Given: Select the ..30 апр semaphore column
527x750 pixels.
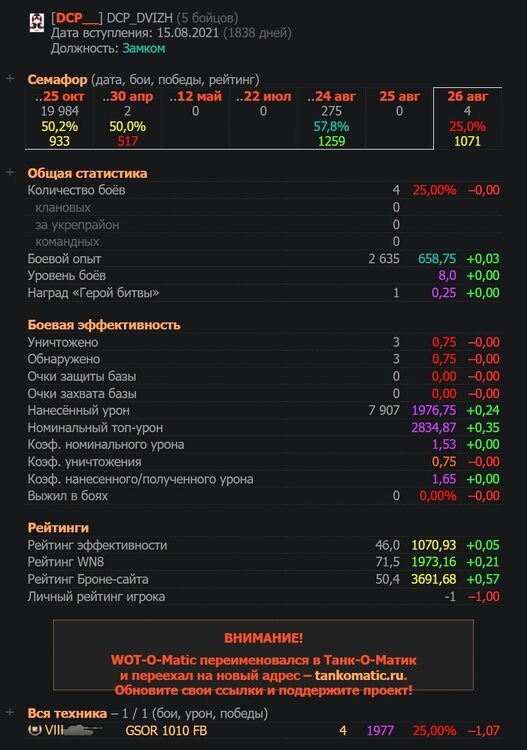Looking at the screenshot, I should [127, 118].
